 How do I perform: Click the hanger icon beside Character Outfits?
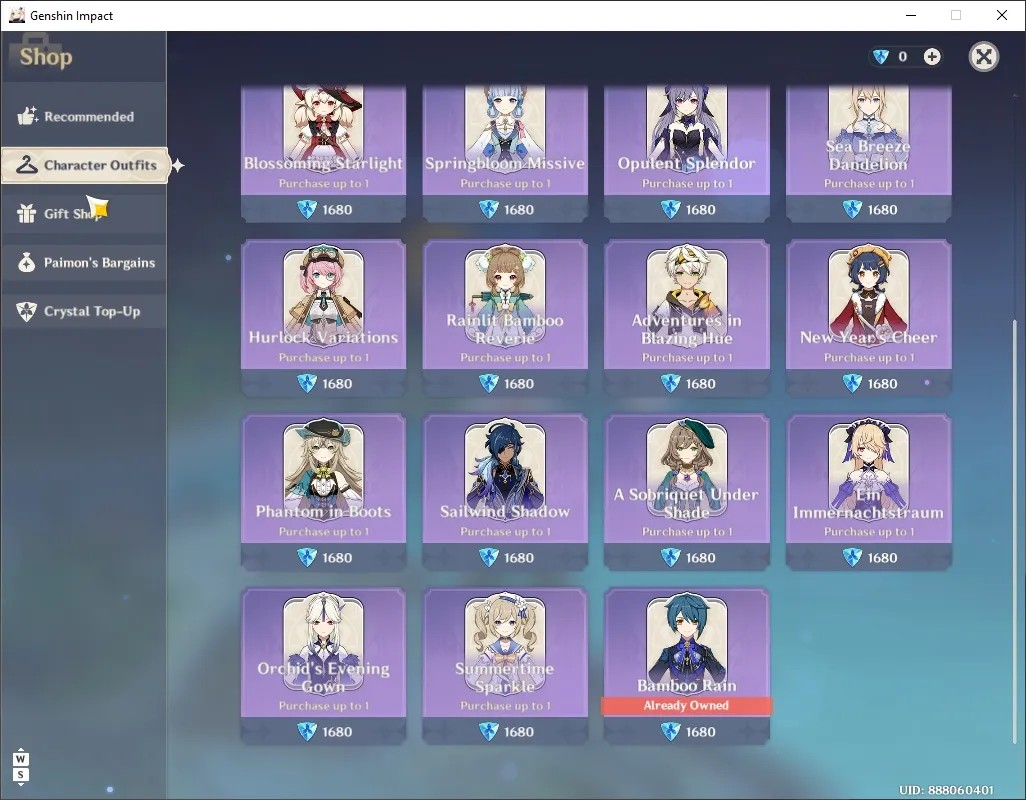click(27, 165)
